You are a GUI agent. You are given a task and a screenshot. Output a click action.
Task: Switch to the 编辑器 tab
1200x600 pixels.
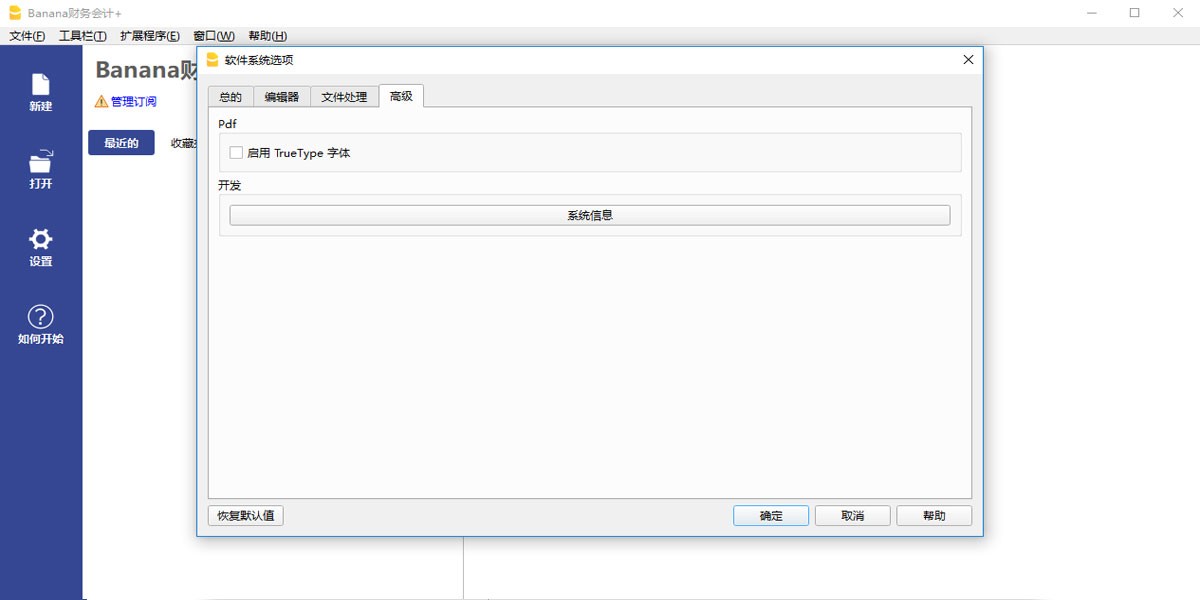(x=281, y=97)
